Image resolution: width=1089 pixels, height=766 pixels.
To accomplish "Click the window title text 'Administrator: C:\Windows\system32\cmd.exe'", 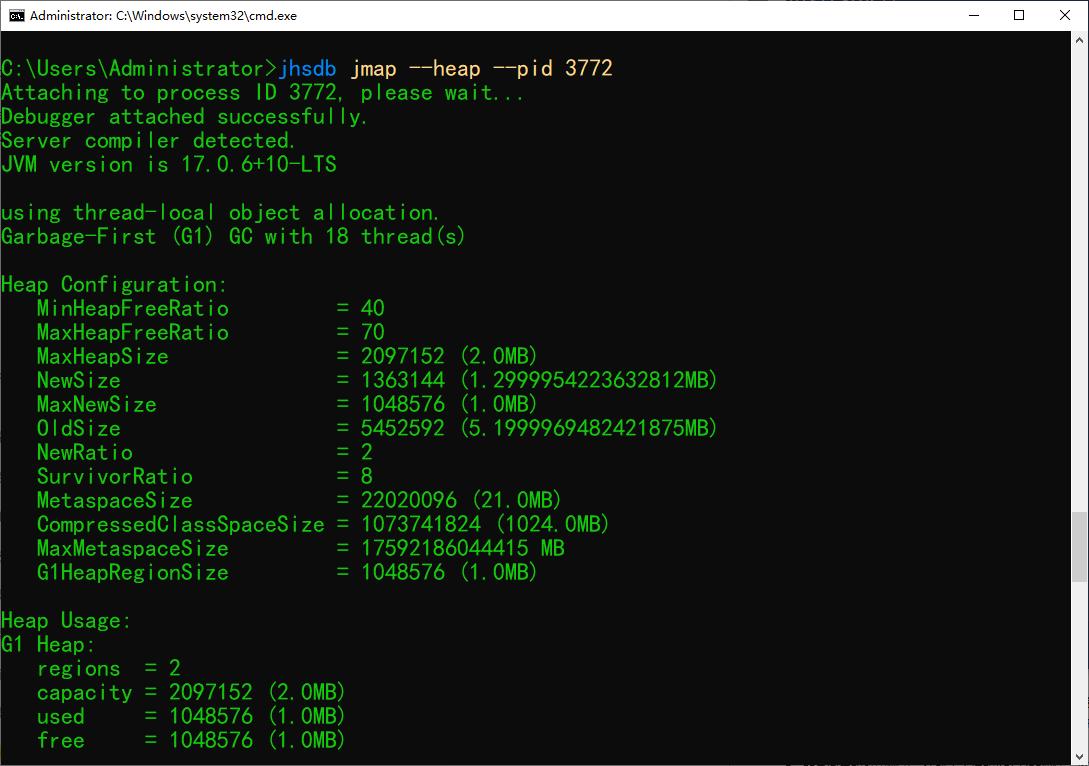I will coord(163,15).
